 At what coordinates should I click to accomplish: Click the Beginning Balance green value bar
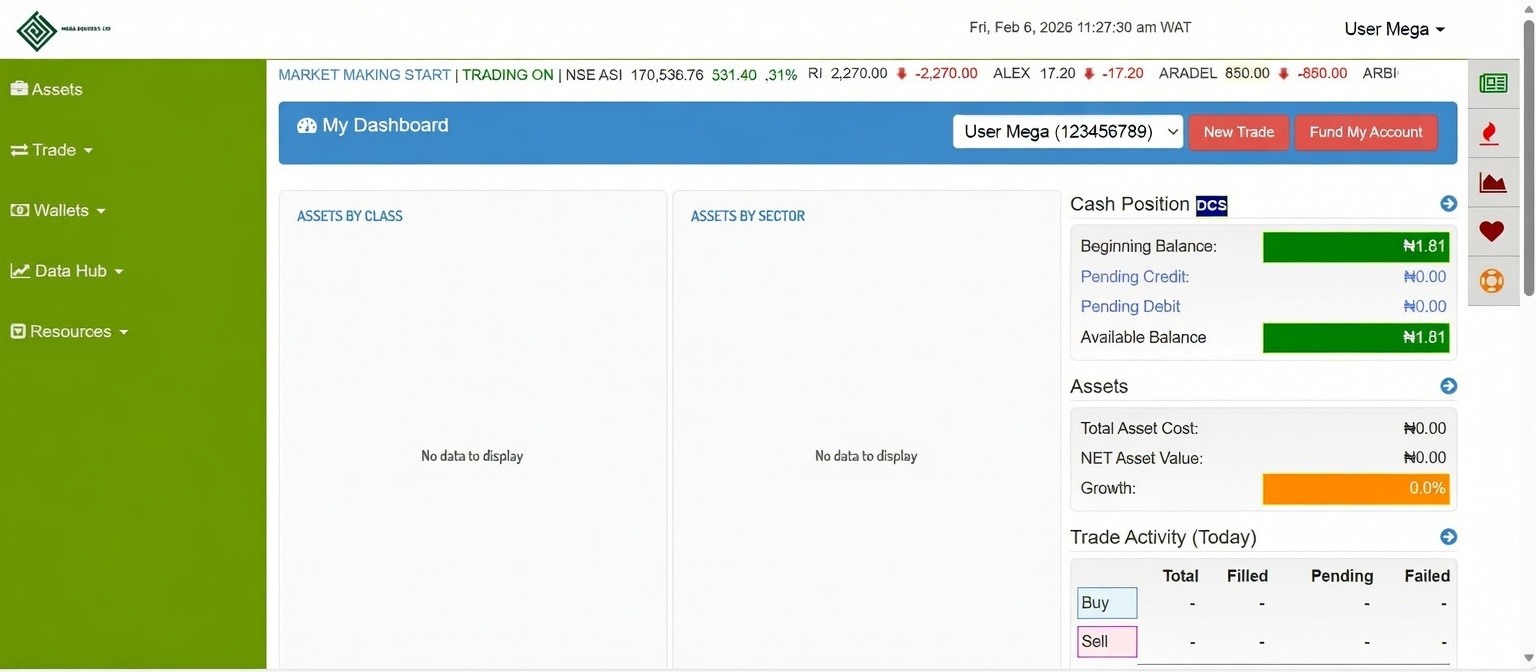(1356, 247)
